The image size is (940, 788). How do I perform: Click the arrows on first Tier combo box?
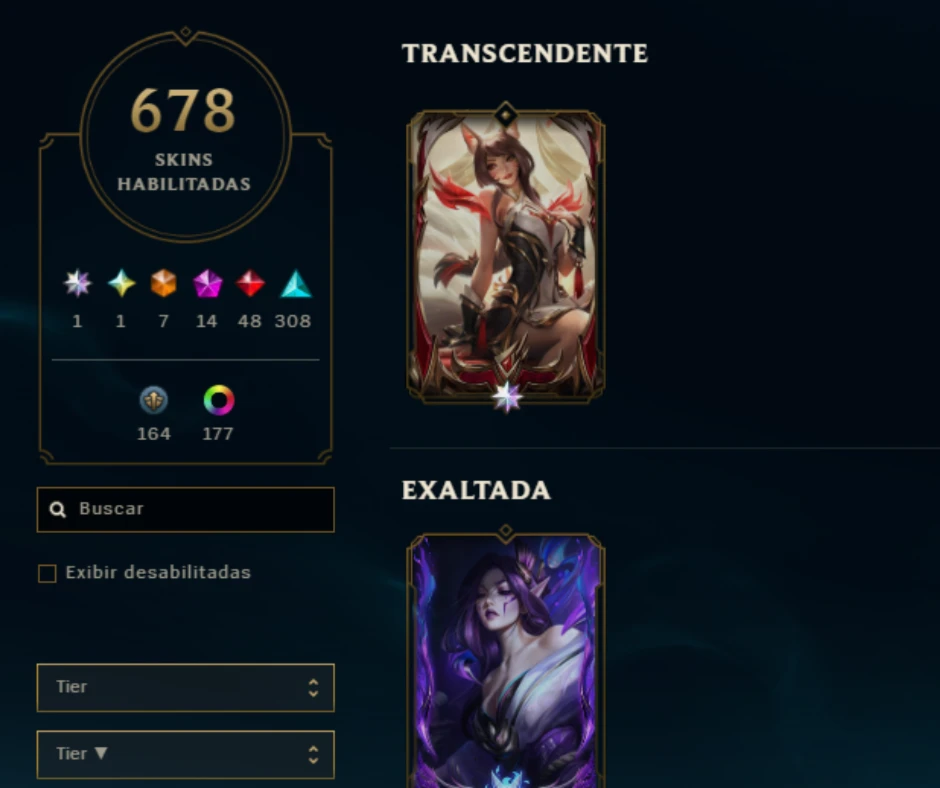[x=313, y=688]
